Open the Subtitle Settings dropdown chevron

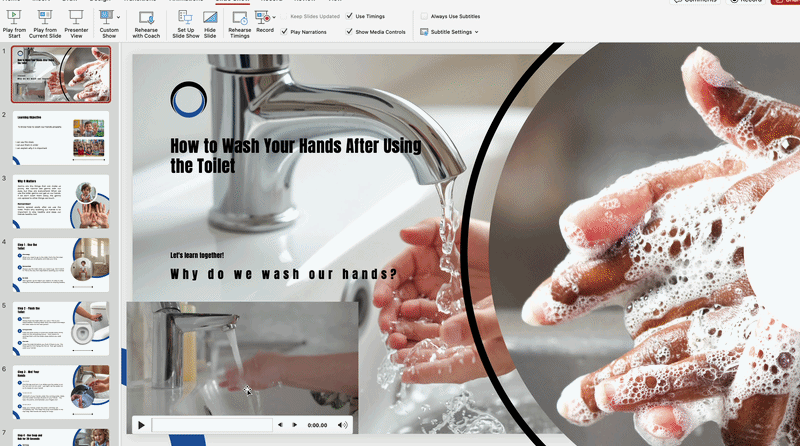pyautogui.click(x=477, y=32)
